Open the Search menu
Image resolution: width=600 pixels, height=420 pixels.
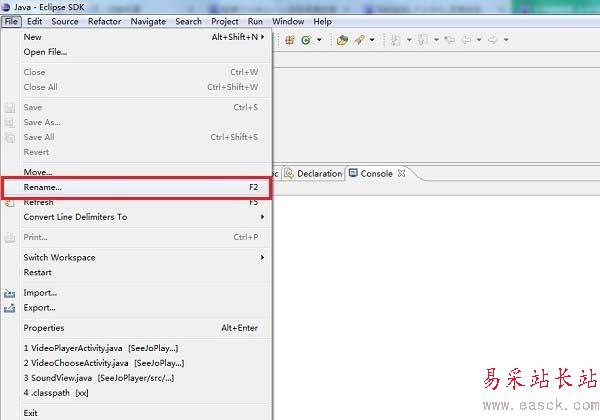[x=188, y=21]
